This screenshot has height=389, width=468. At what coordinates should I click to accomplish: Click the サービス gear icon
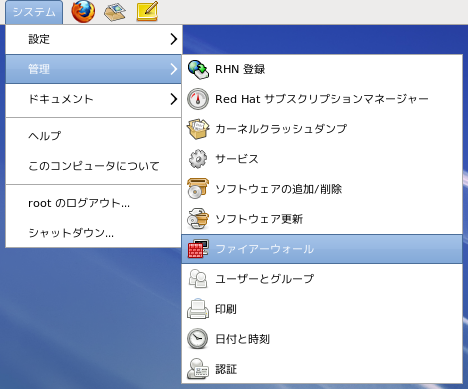(x=198, y=159)
